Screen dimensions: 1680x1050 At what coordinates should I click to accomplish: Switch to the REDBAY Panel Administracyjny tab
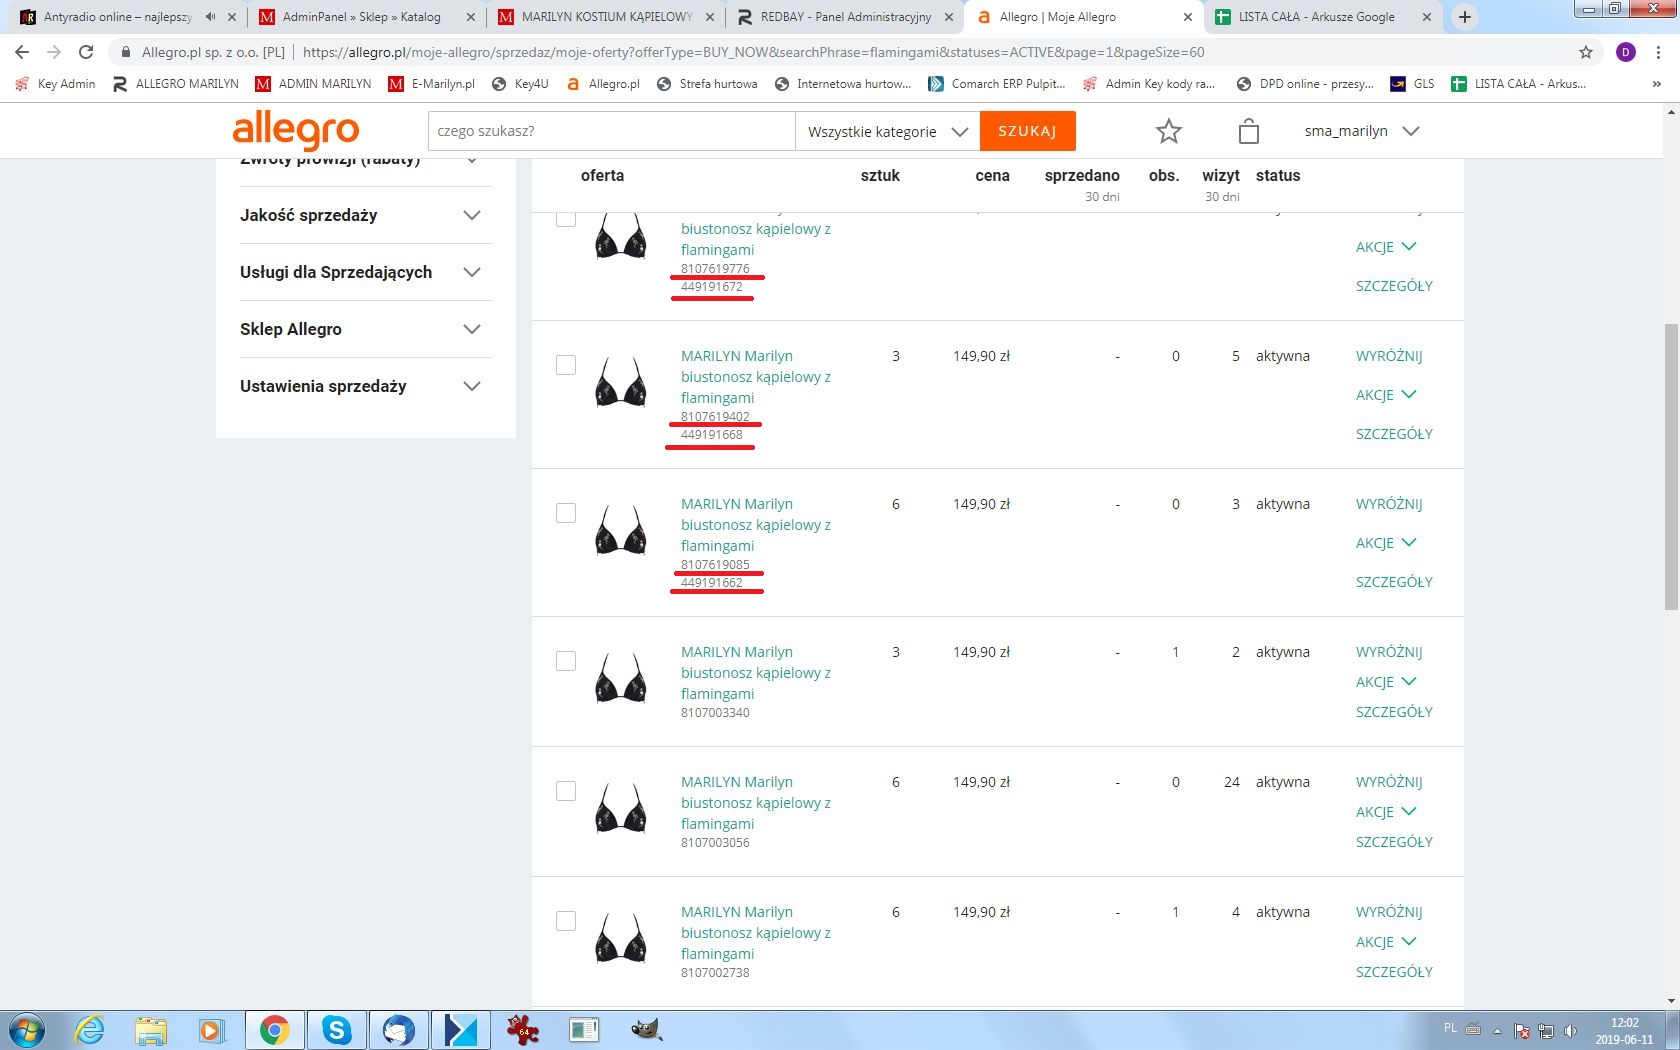pos(845,17)
